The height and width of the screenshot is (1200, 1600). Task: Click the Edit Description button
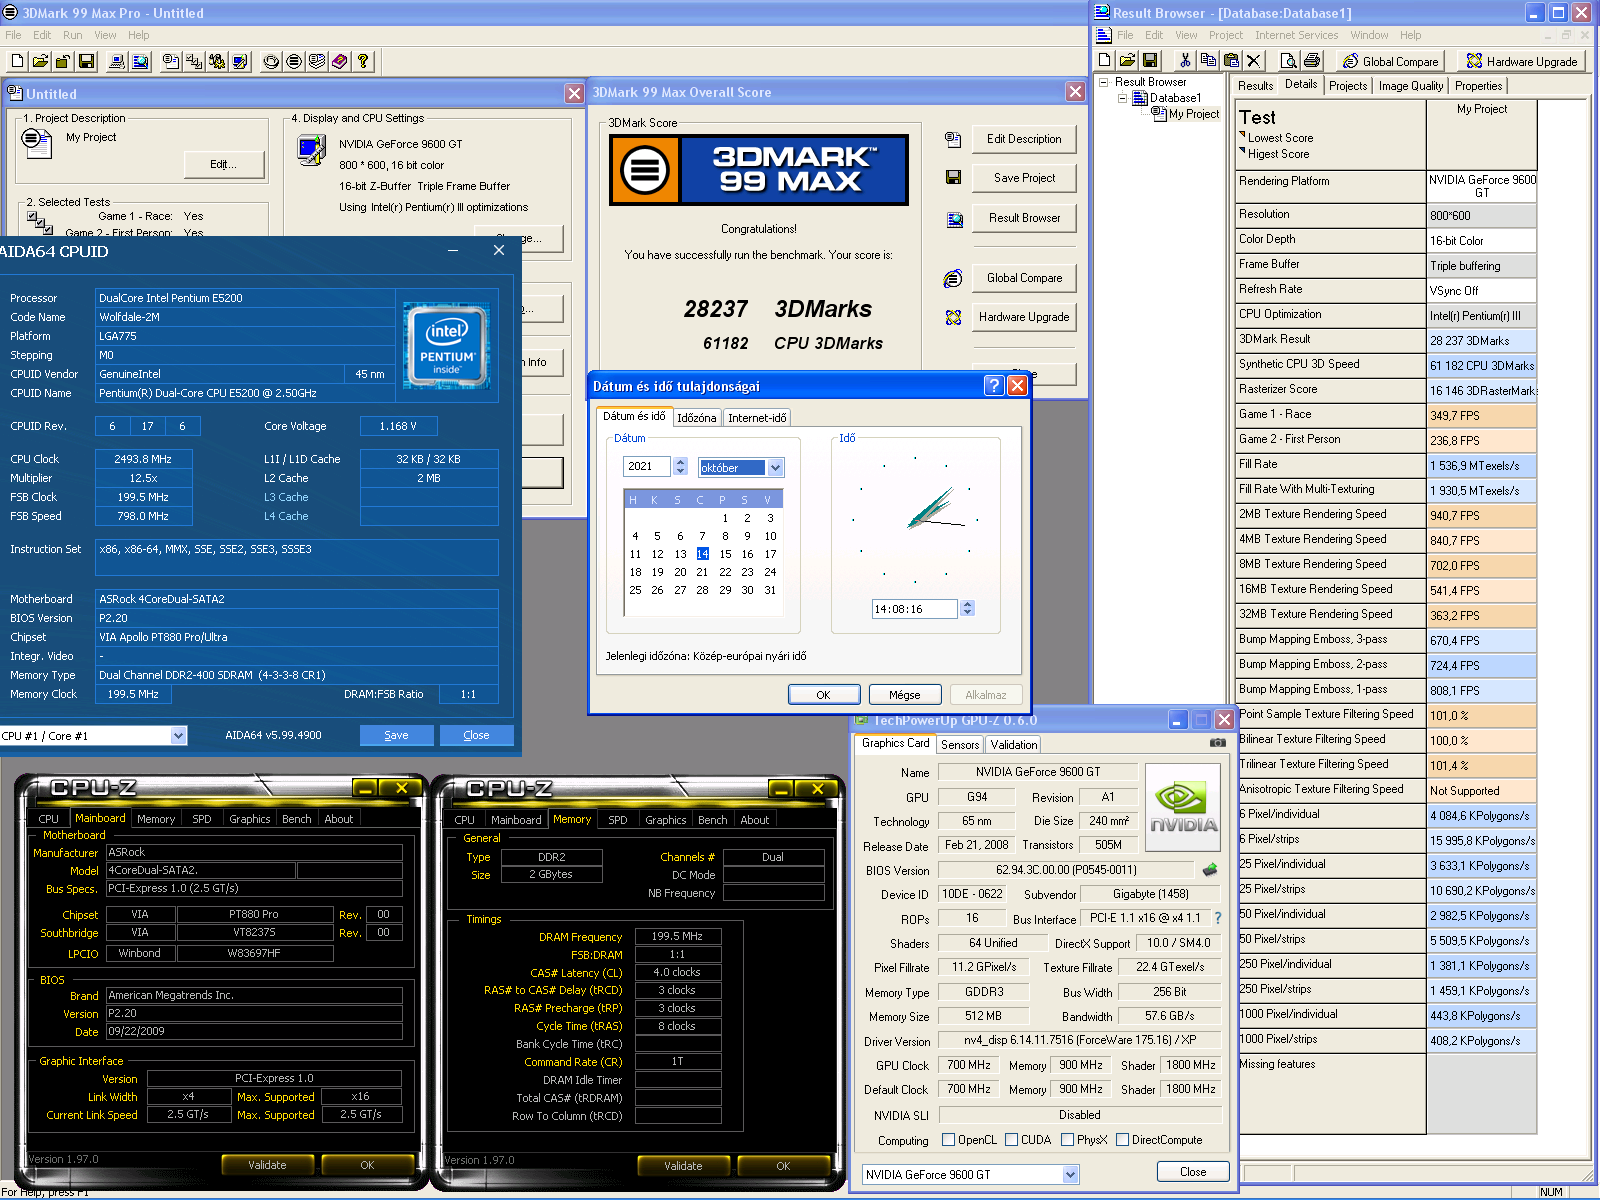coord(1024,139)
